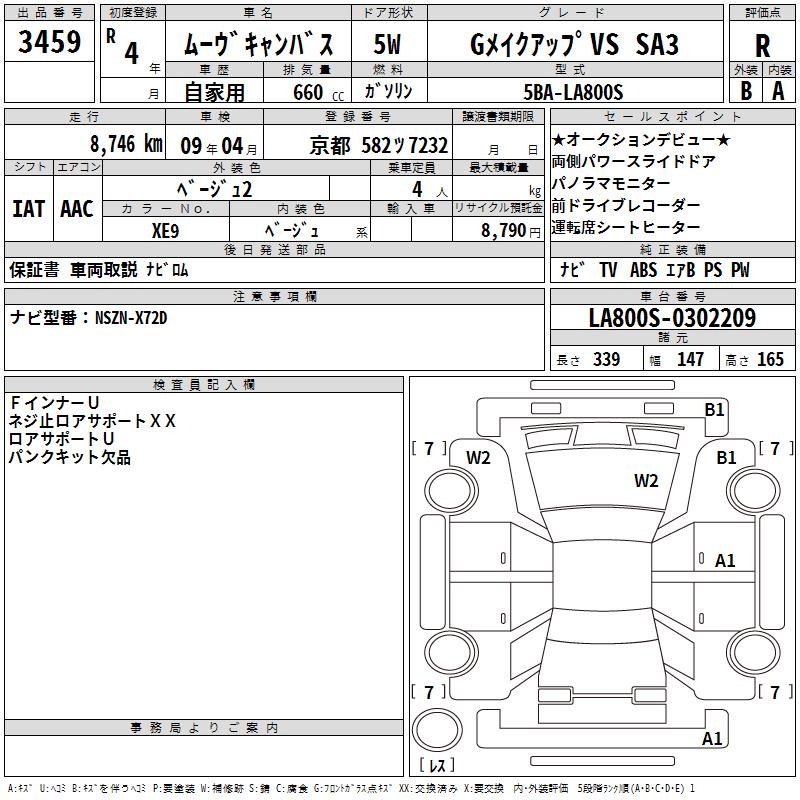Click the A1 mark on rear bumper
The width and height of the screenshot is (800, 800).
pos(712,739)
